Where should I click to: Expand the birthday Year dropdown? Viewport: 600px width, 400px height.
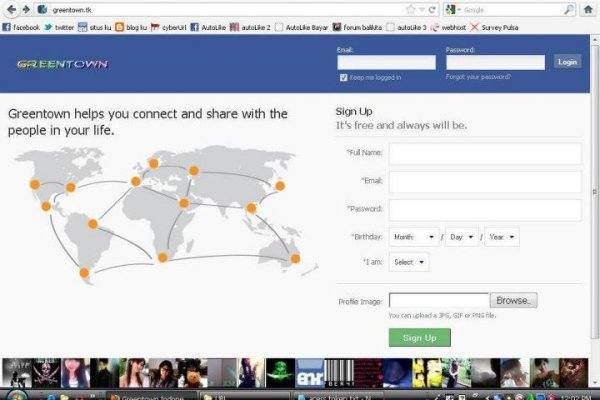(x=501, y=237)
